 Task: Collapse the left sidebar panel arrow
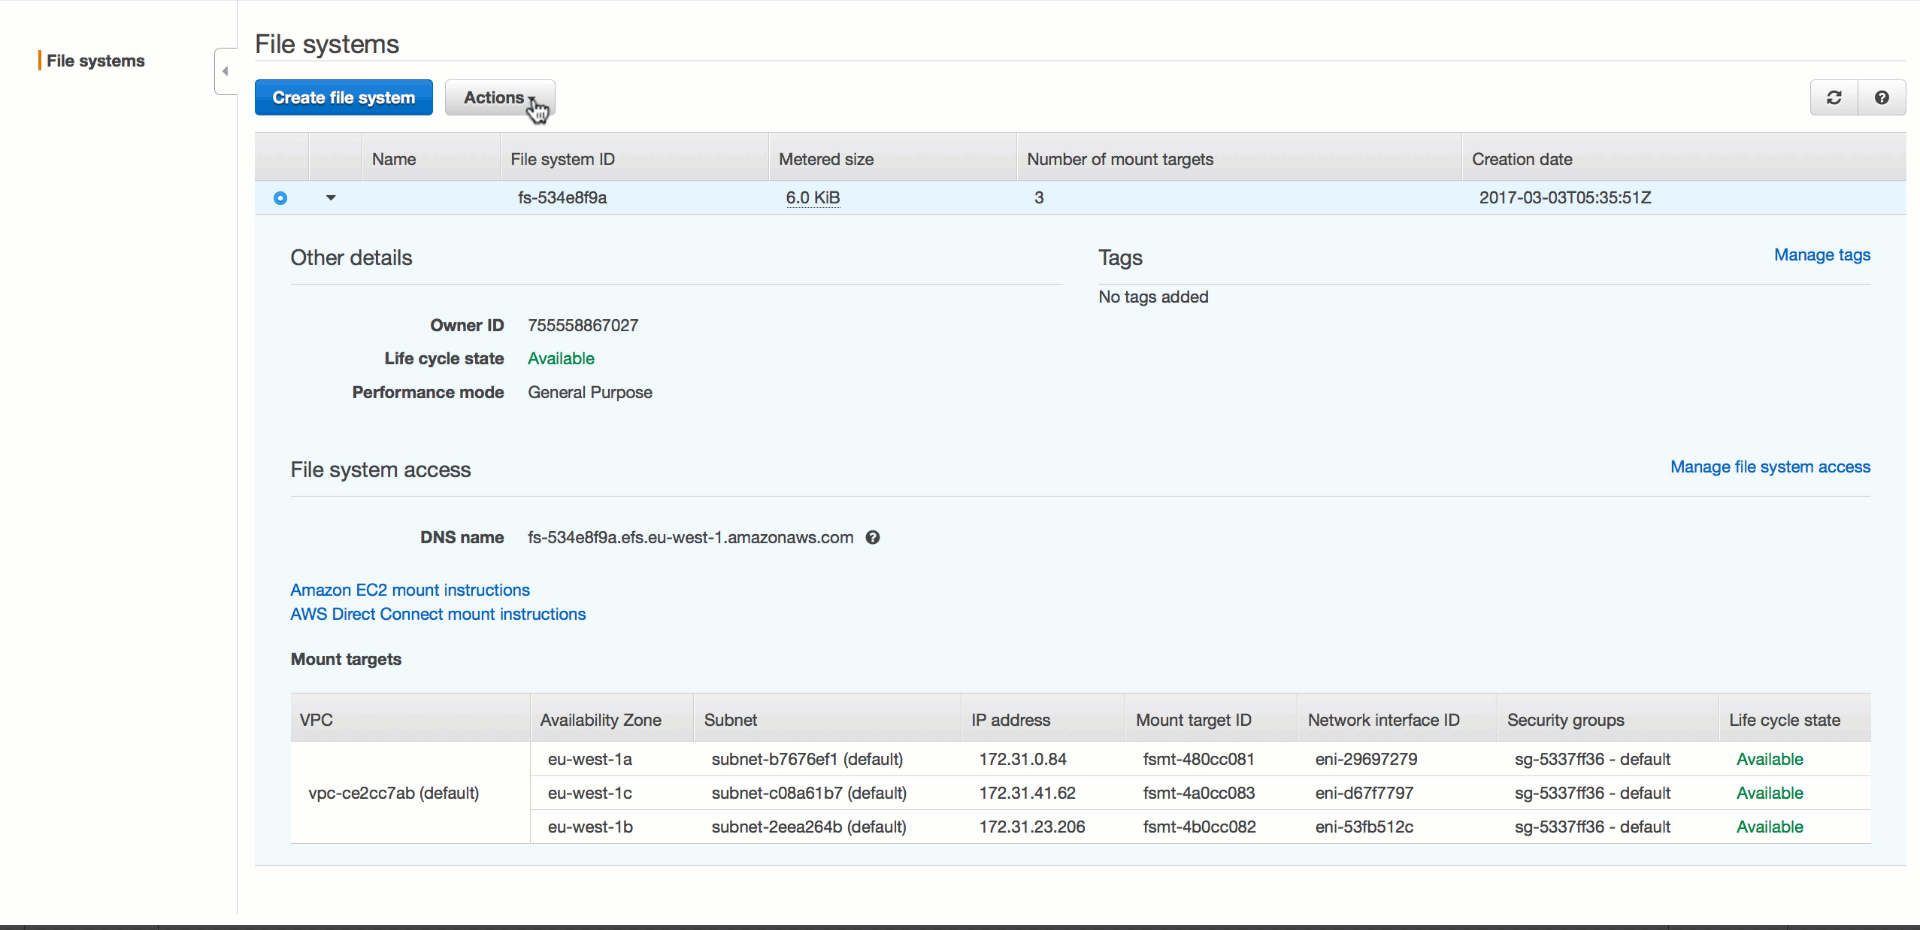click(225, 71)
